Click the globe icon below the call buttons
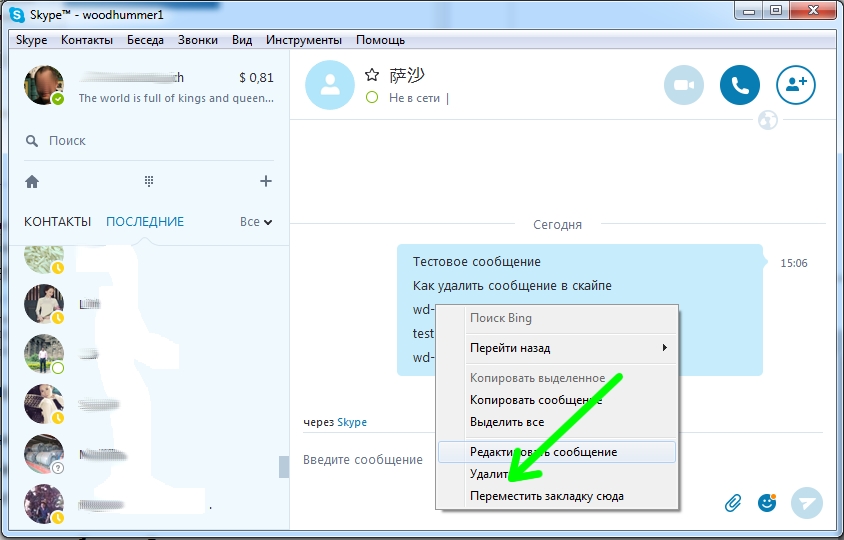The image size is (844, 540). (768, 120)
